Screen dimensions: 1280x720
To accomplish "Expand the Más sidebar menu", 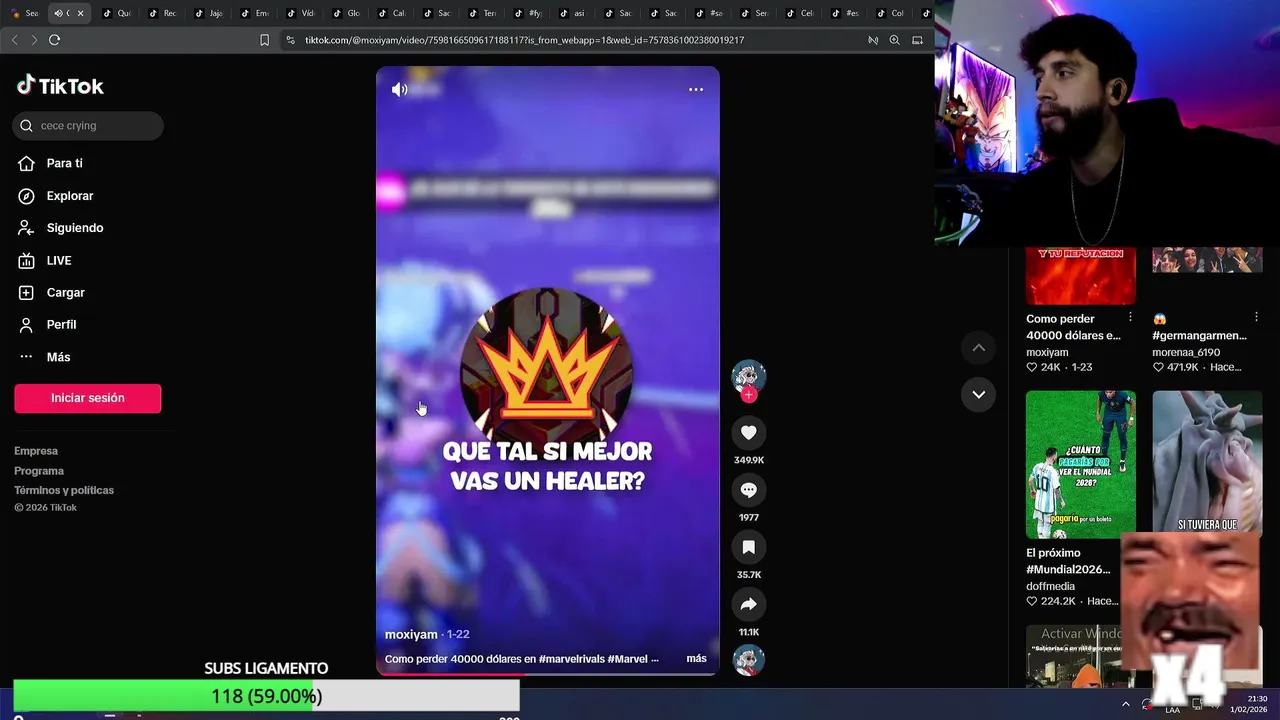I will point(58,357).
